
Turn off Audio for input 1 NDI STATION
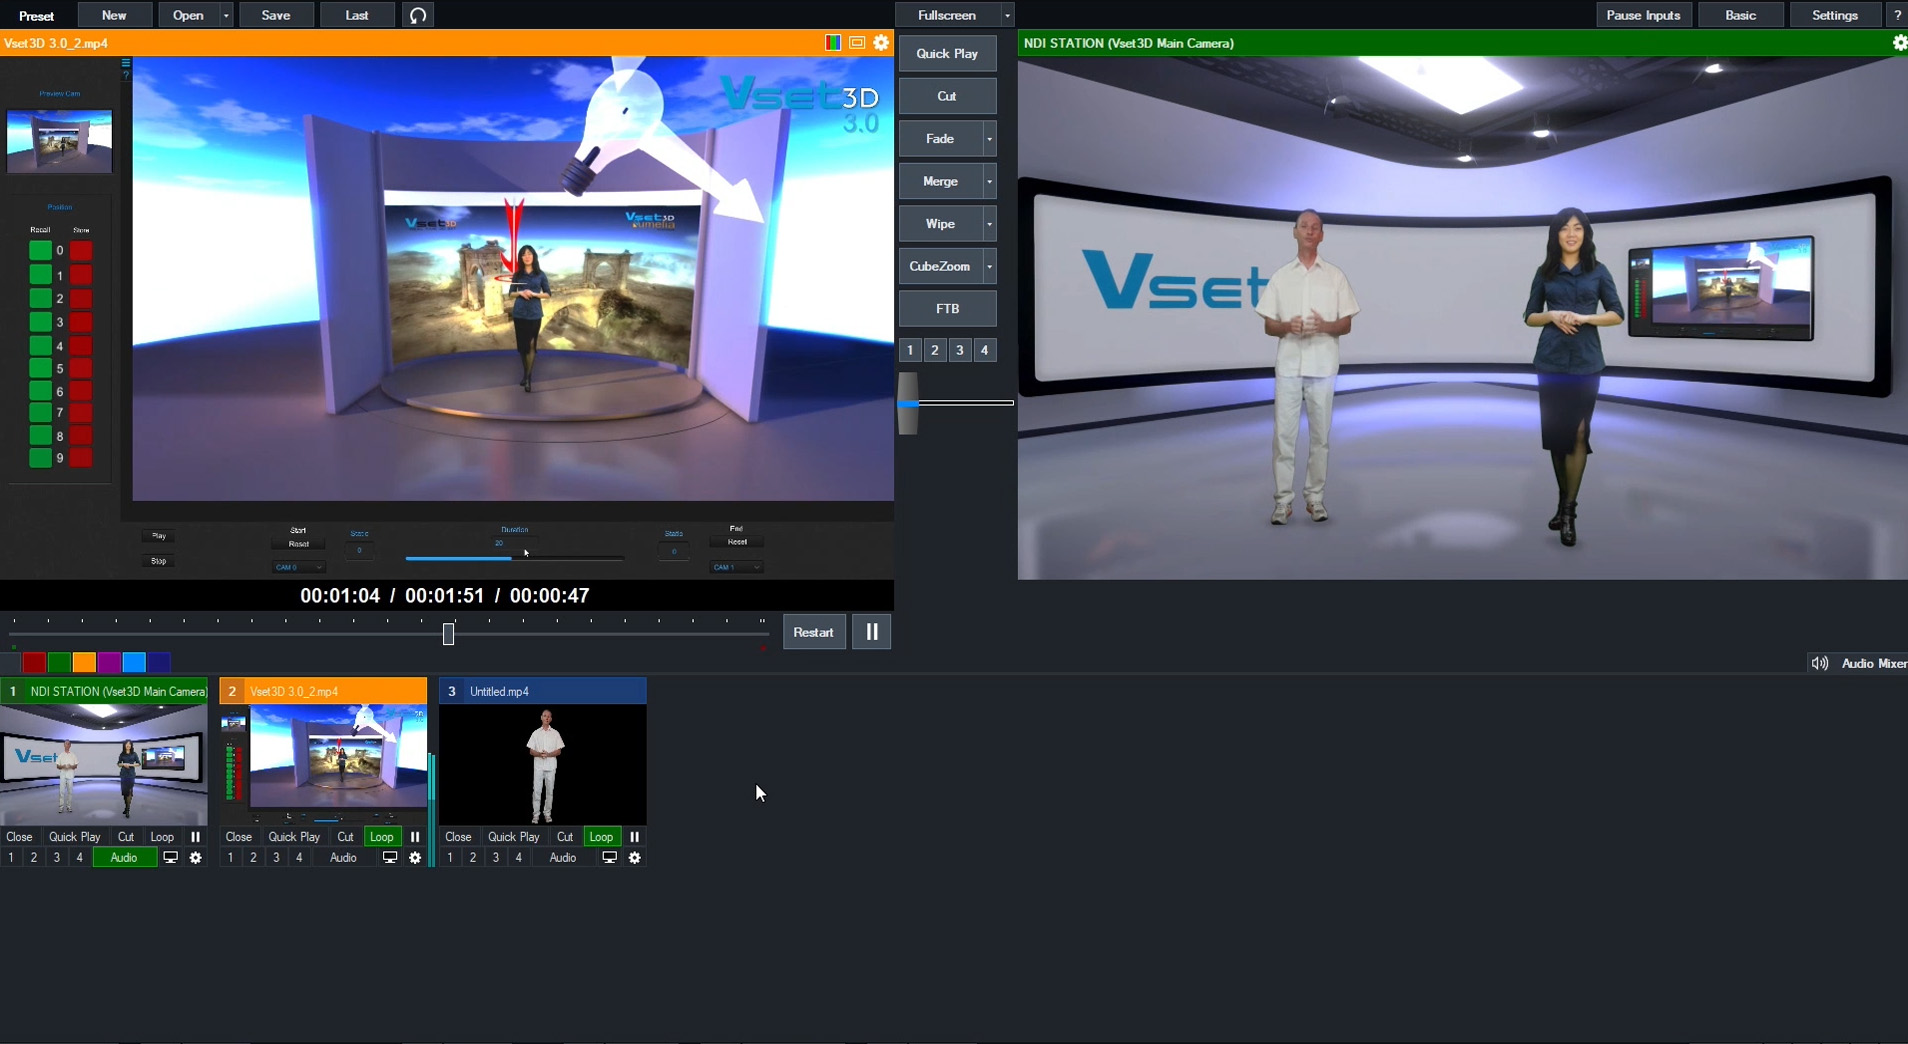124,858
